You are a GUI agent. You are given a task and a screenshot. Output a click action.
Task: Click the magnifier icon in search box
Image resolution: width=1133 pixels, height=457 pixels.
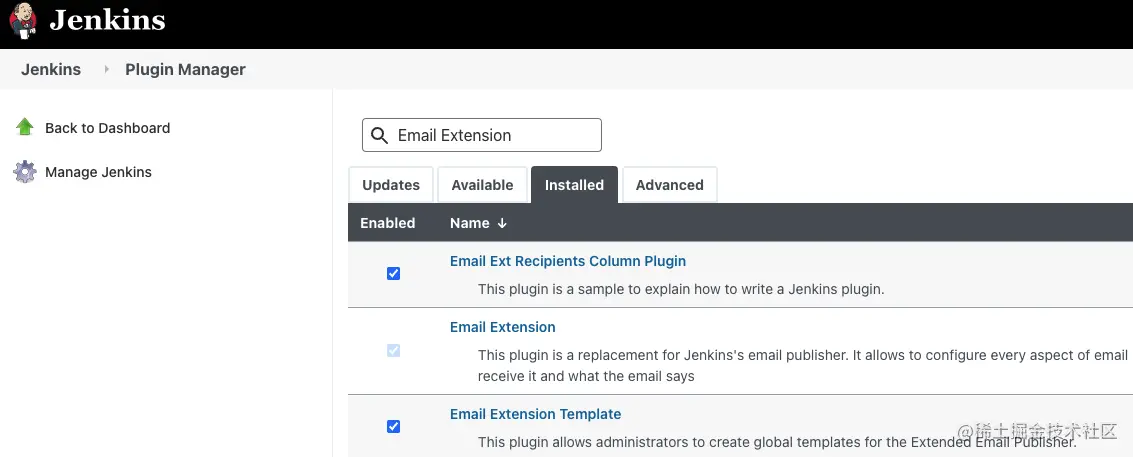[379, 135]
